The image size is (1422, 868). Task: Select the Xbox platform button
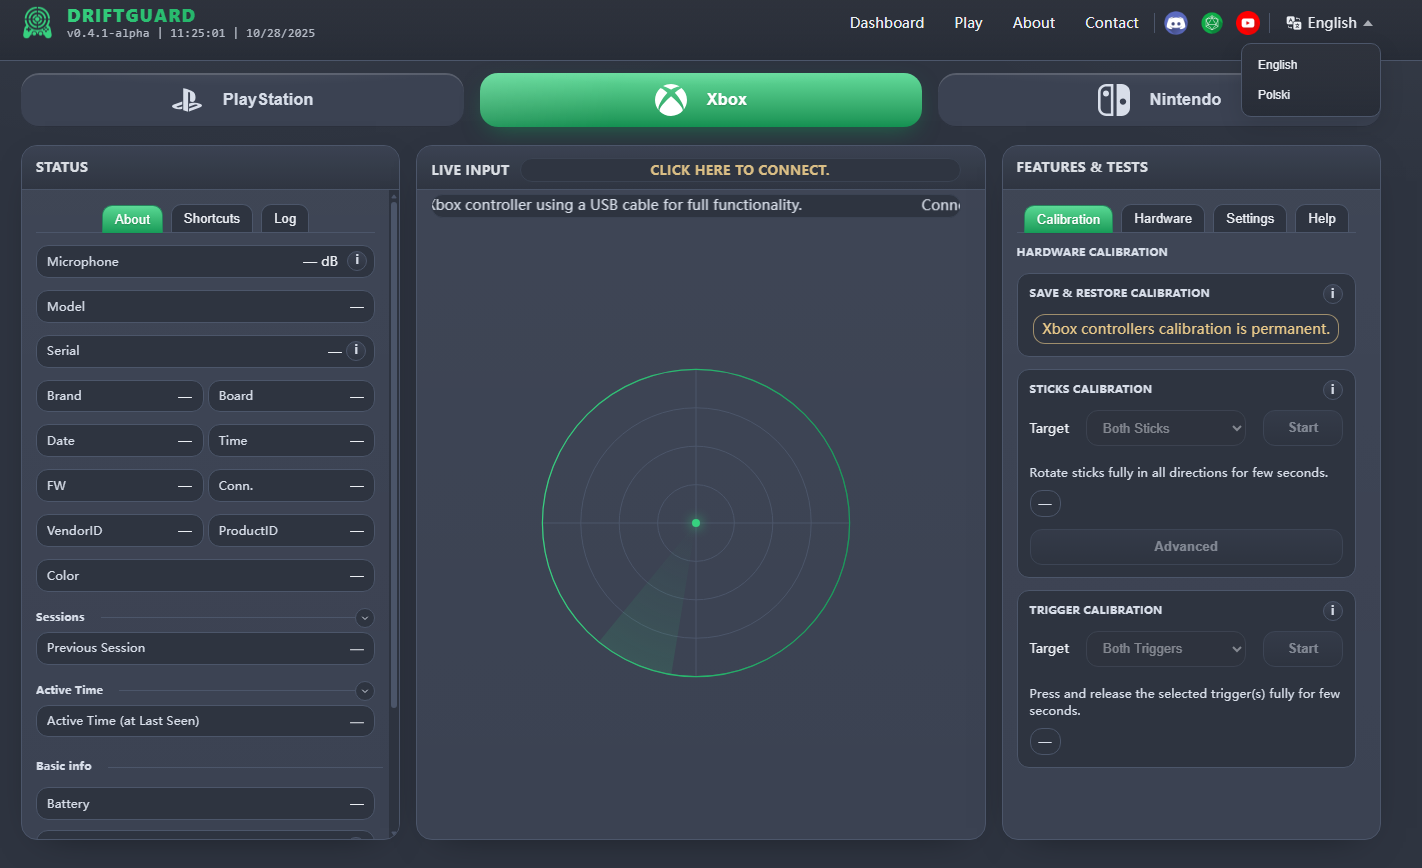[700, 100]
